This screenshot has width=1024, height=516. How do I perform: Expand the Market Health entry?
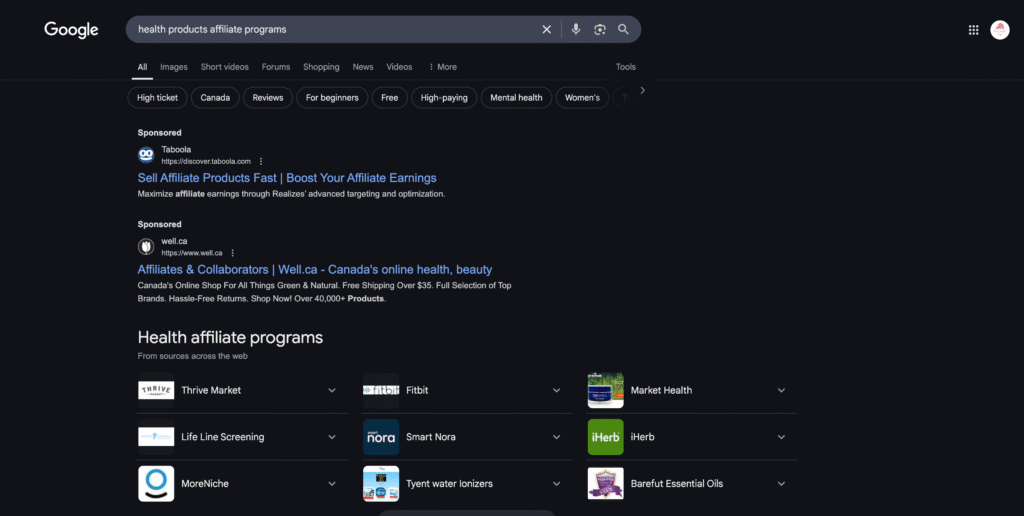pyautogui.click(x=781, y=391)
